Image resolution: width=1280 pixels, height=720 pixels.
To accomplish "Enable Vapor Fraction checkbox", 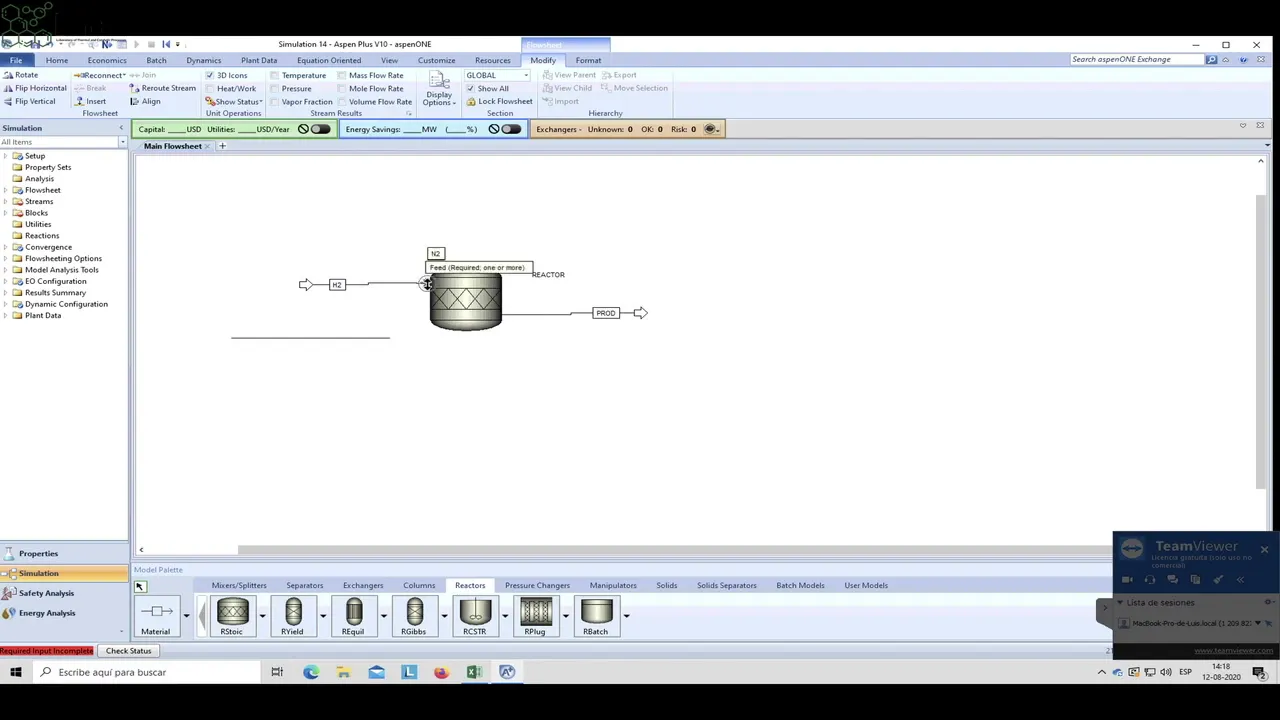I will pos(275,101).
